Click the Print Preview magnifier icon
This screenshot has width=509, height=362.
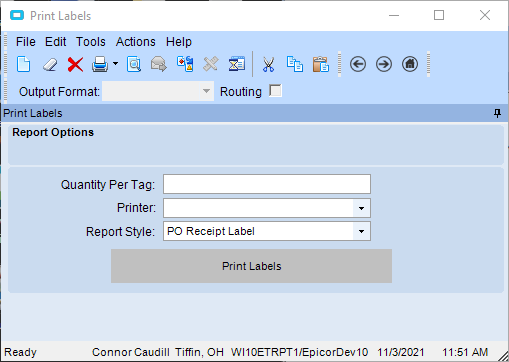tap(134, 64)
